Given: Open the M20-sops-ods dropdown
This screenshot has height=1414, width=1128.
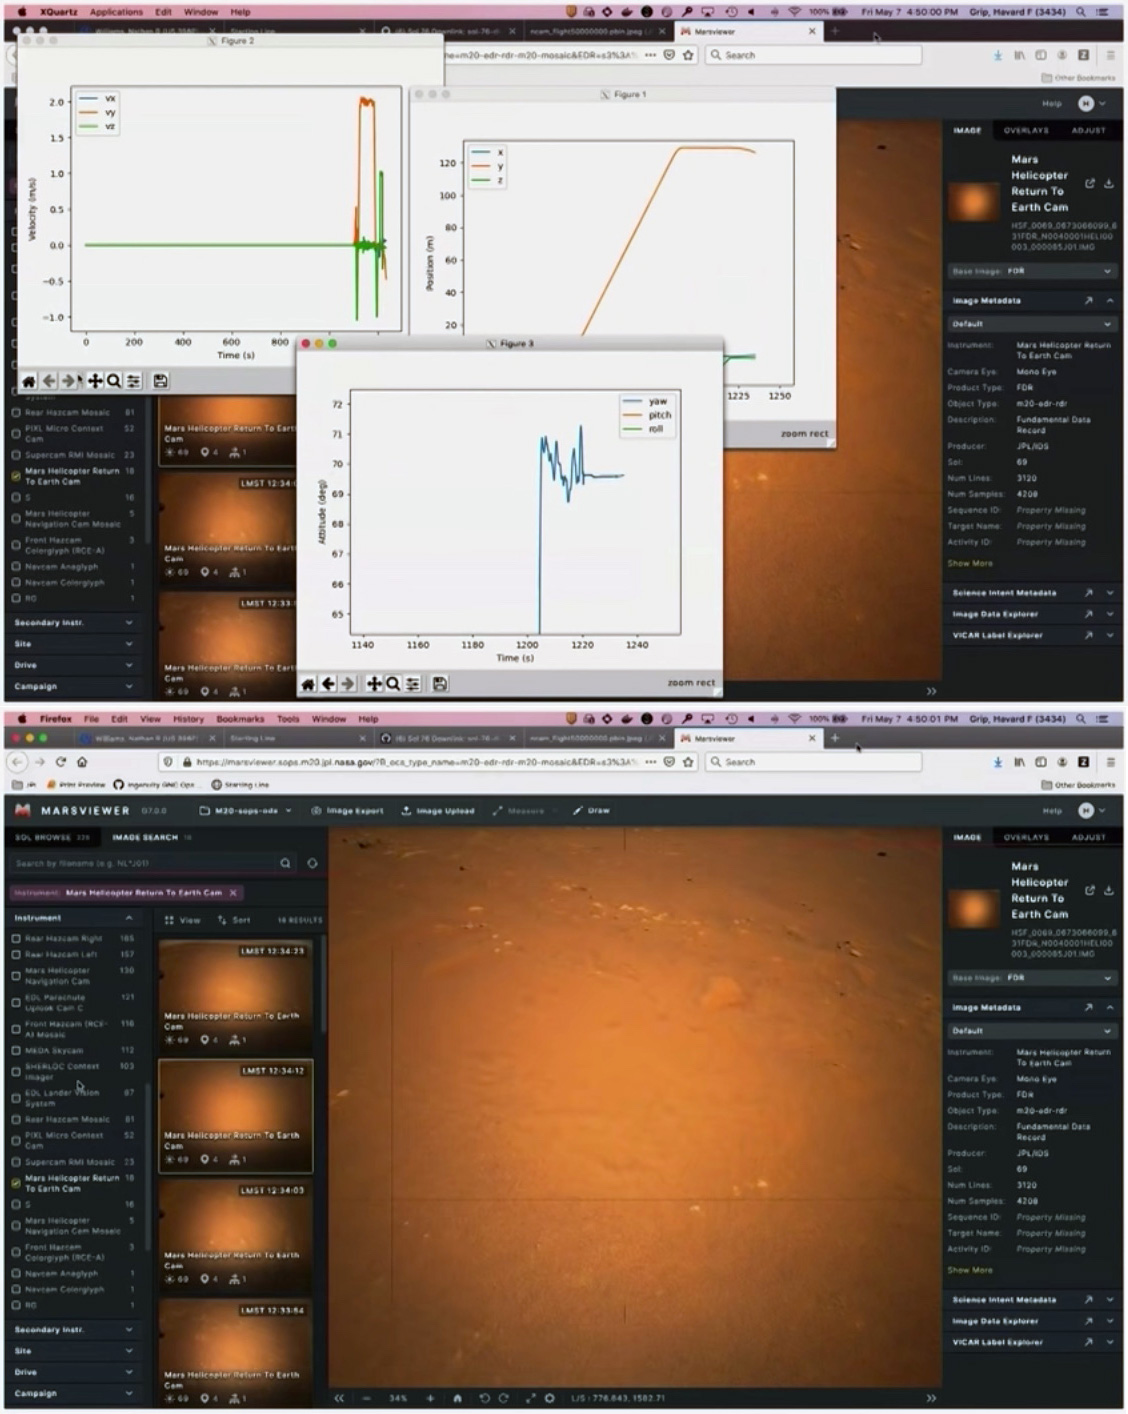Looking at the screenshot, I should pos(245,811).
